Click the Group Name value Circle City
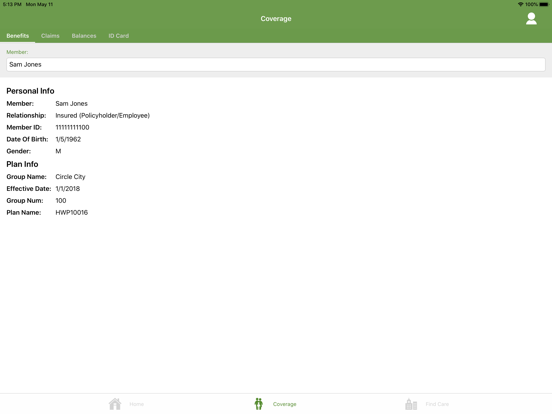Viewport: 552px width, 414px height. 70,177
